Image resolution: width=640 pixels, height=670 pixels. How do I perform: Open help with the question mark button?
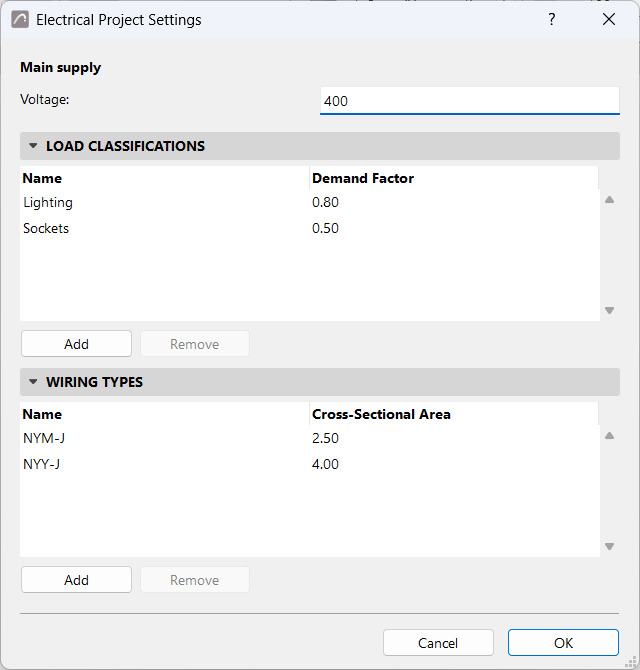tap(552, 19)
